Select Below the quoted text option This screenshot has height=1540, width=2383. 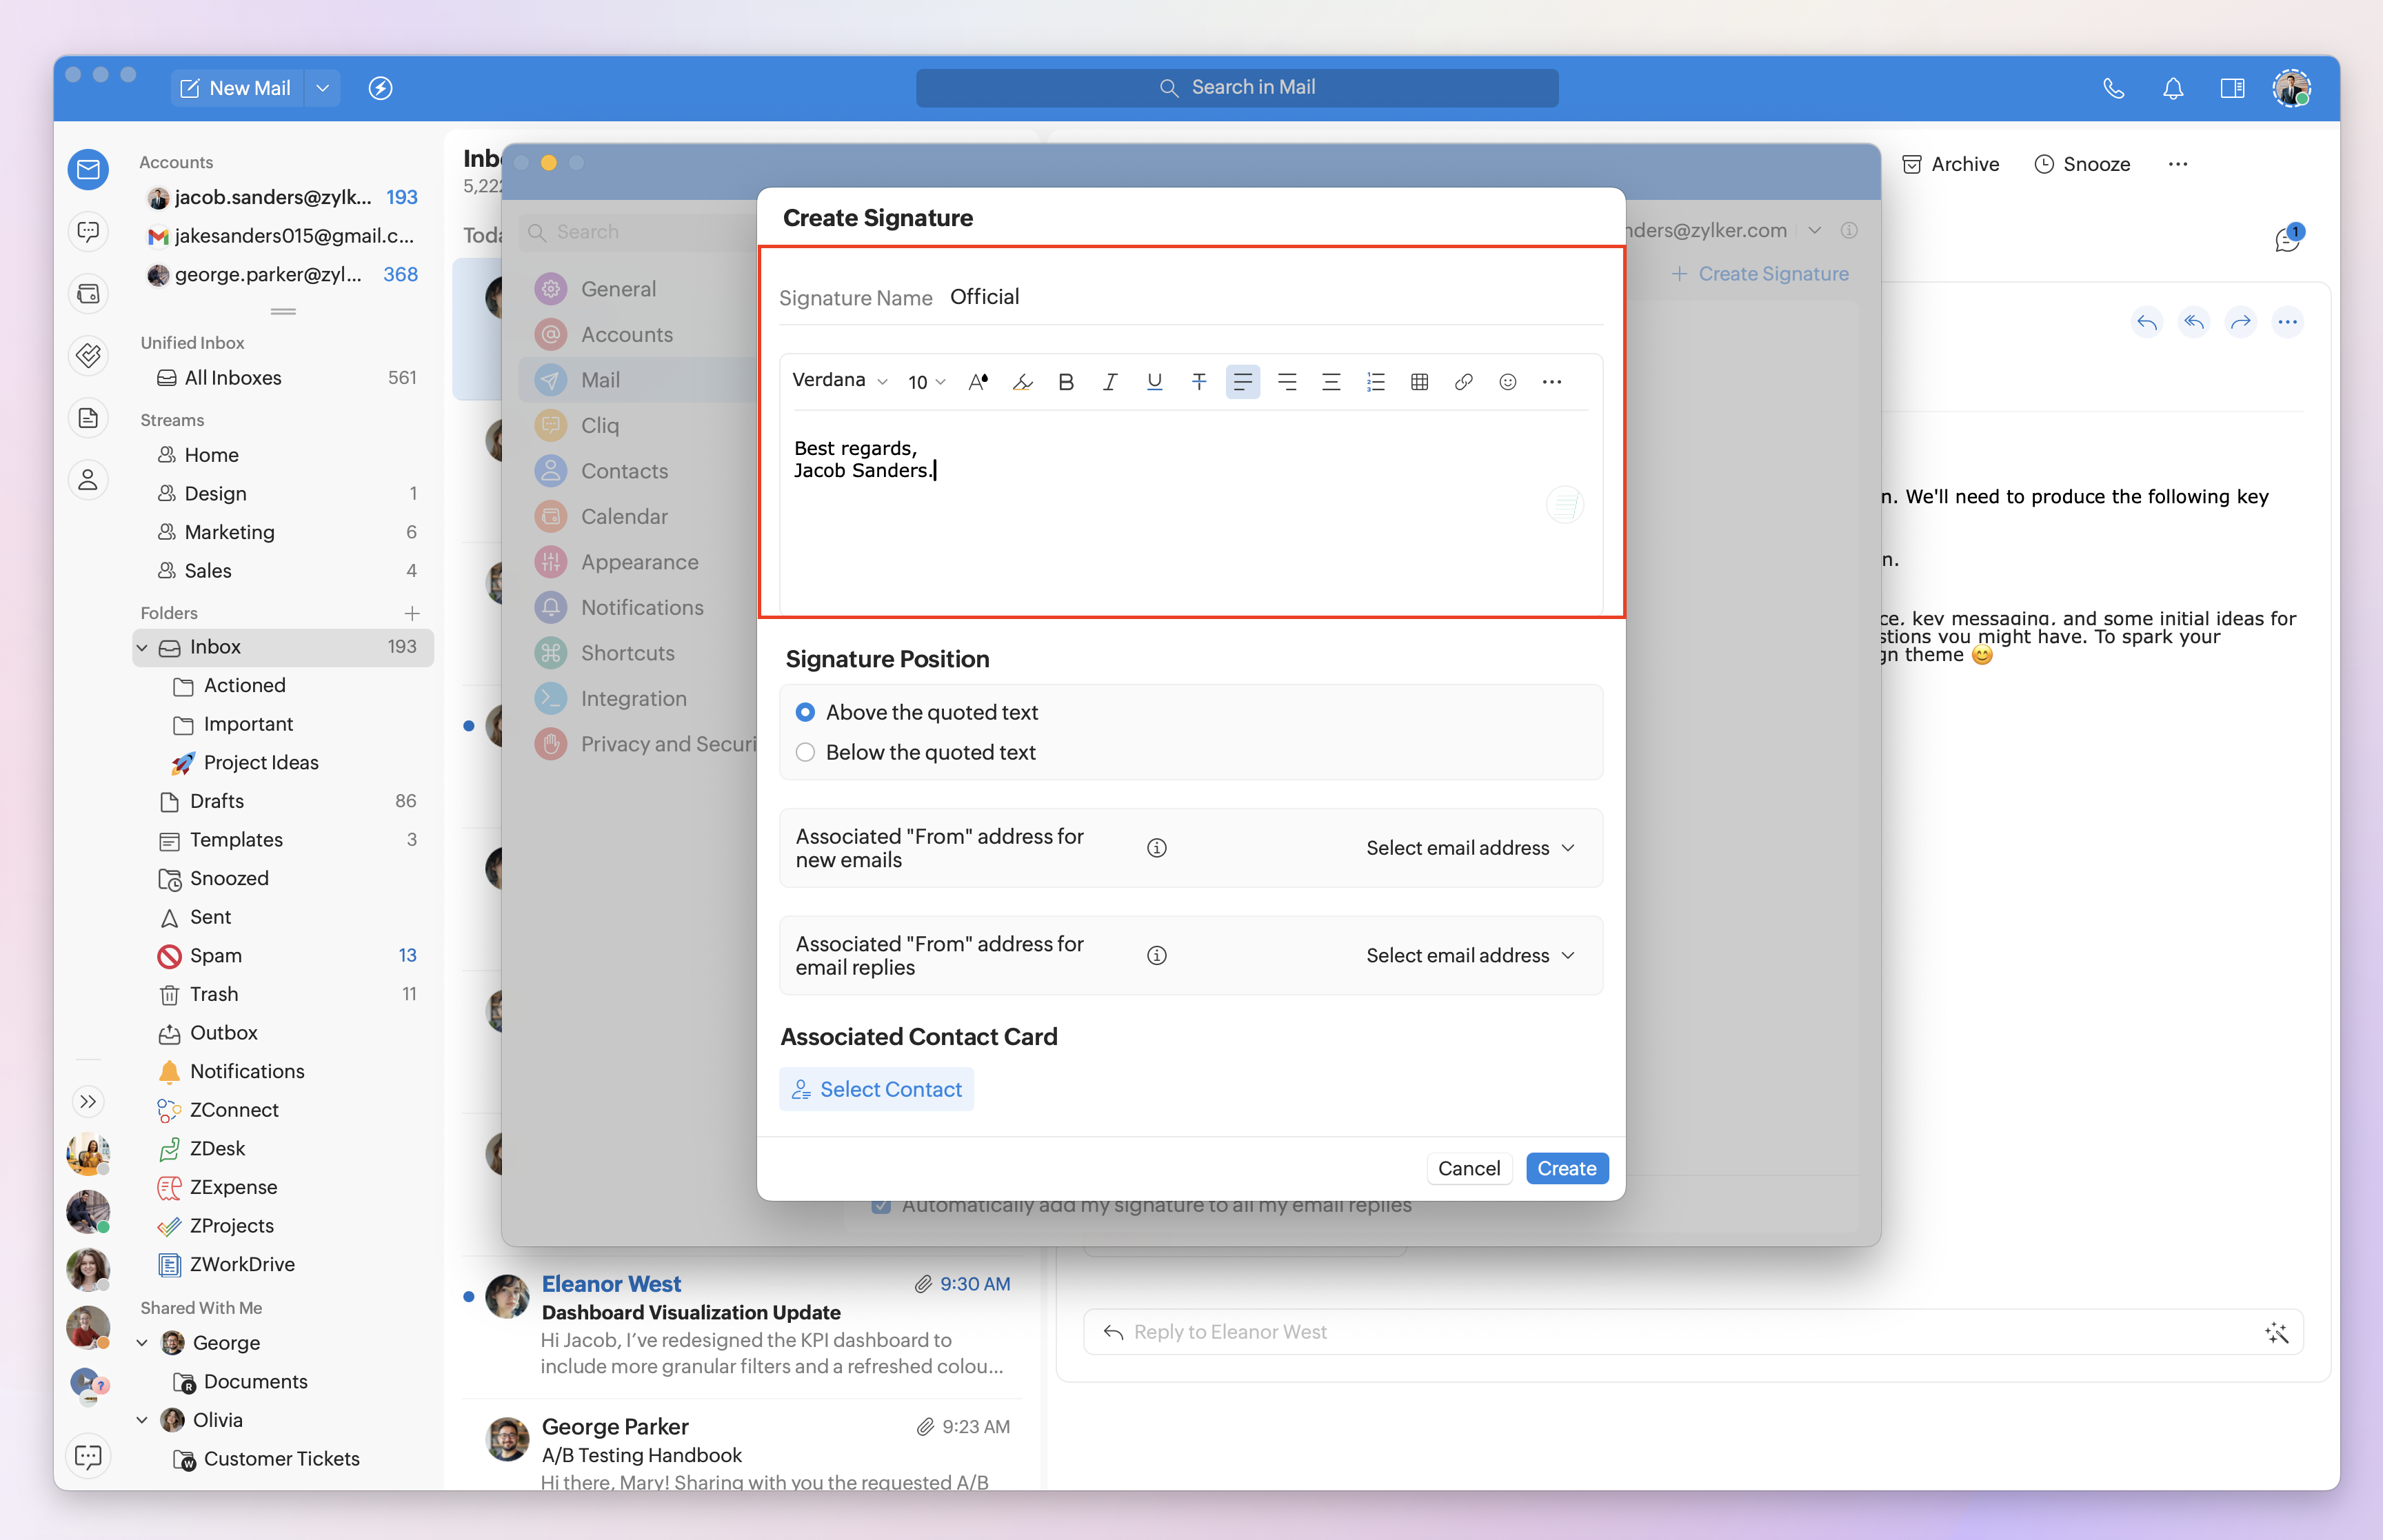pos(805,752)
